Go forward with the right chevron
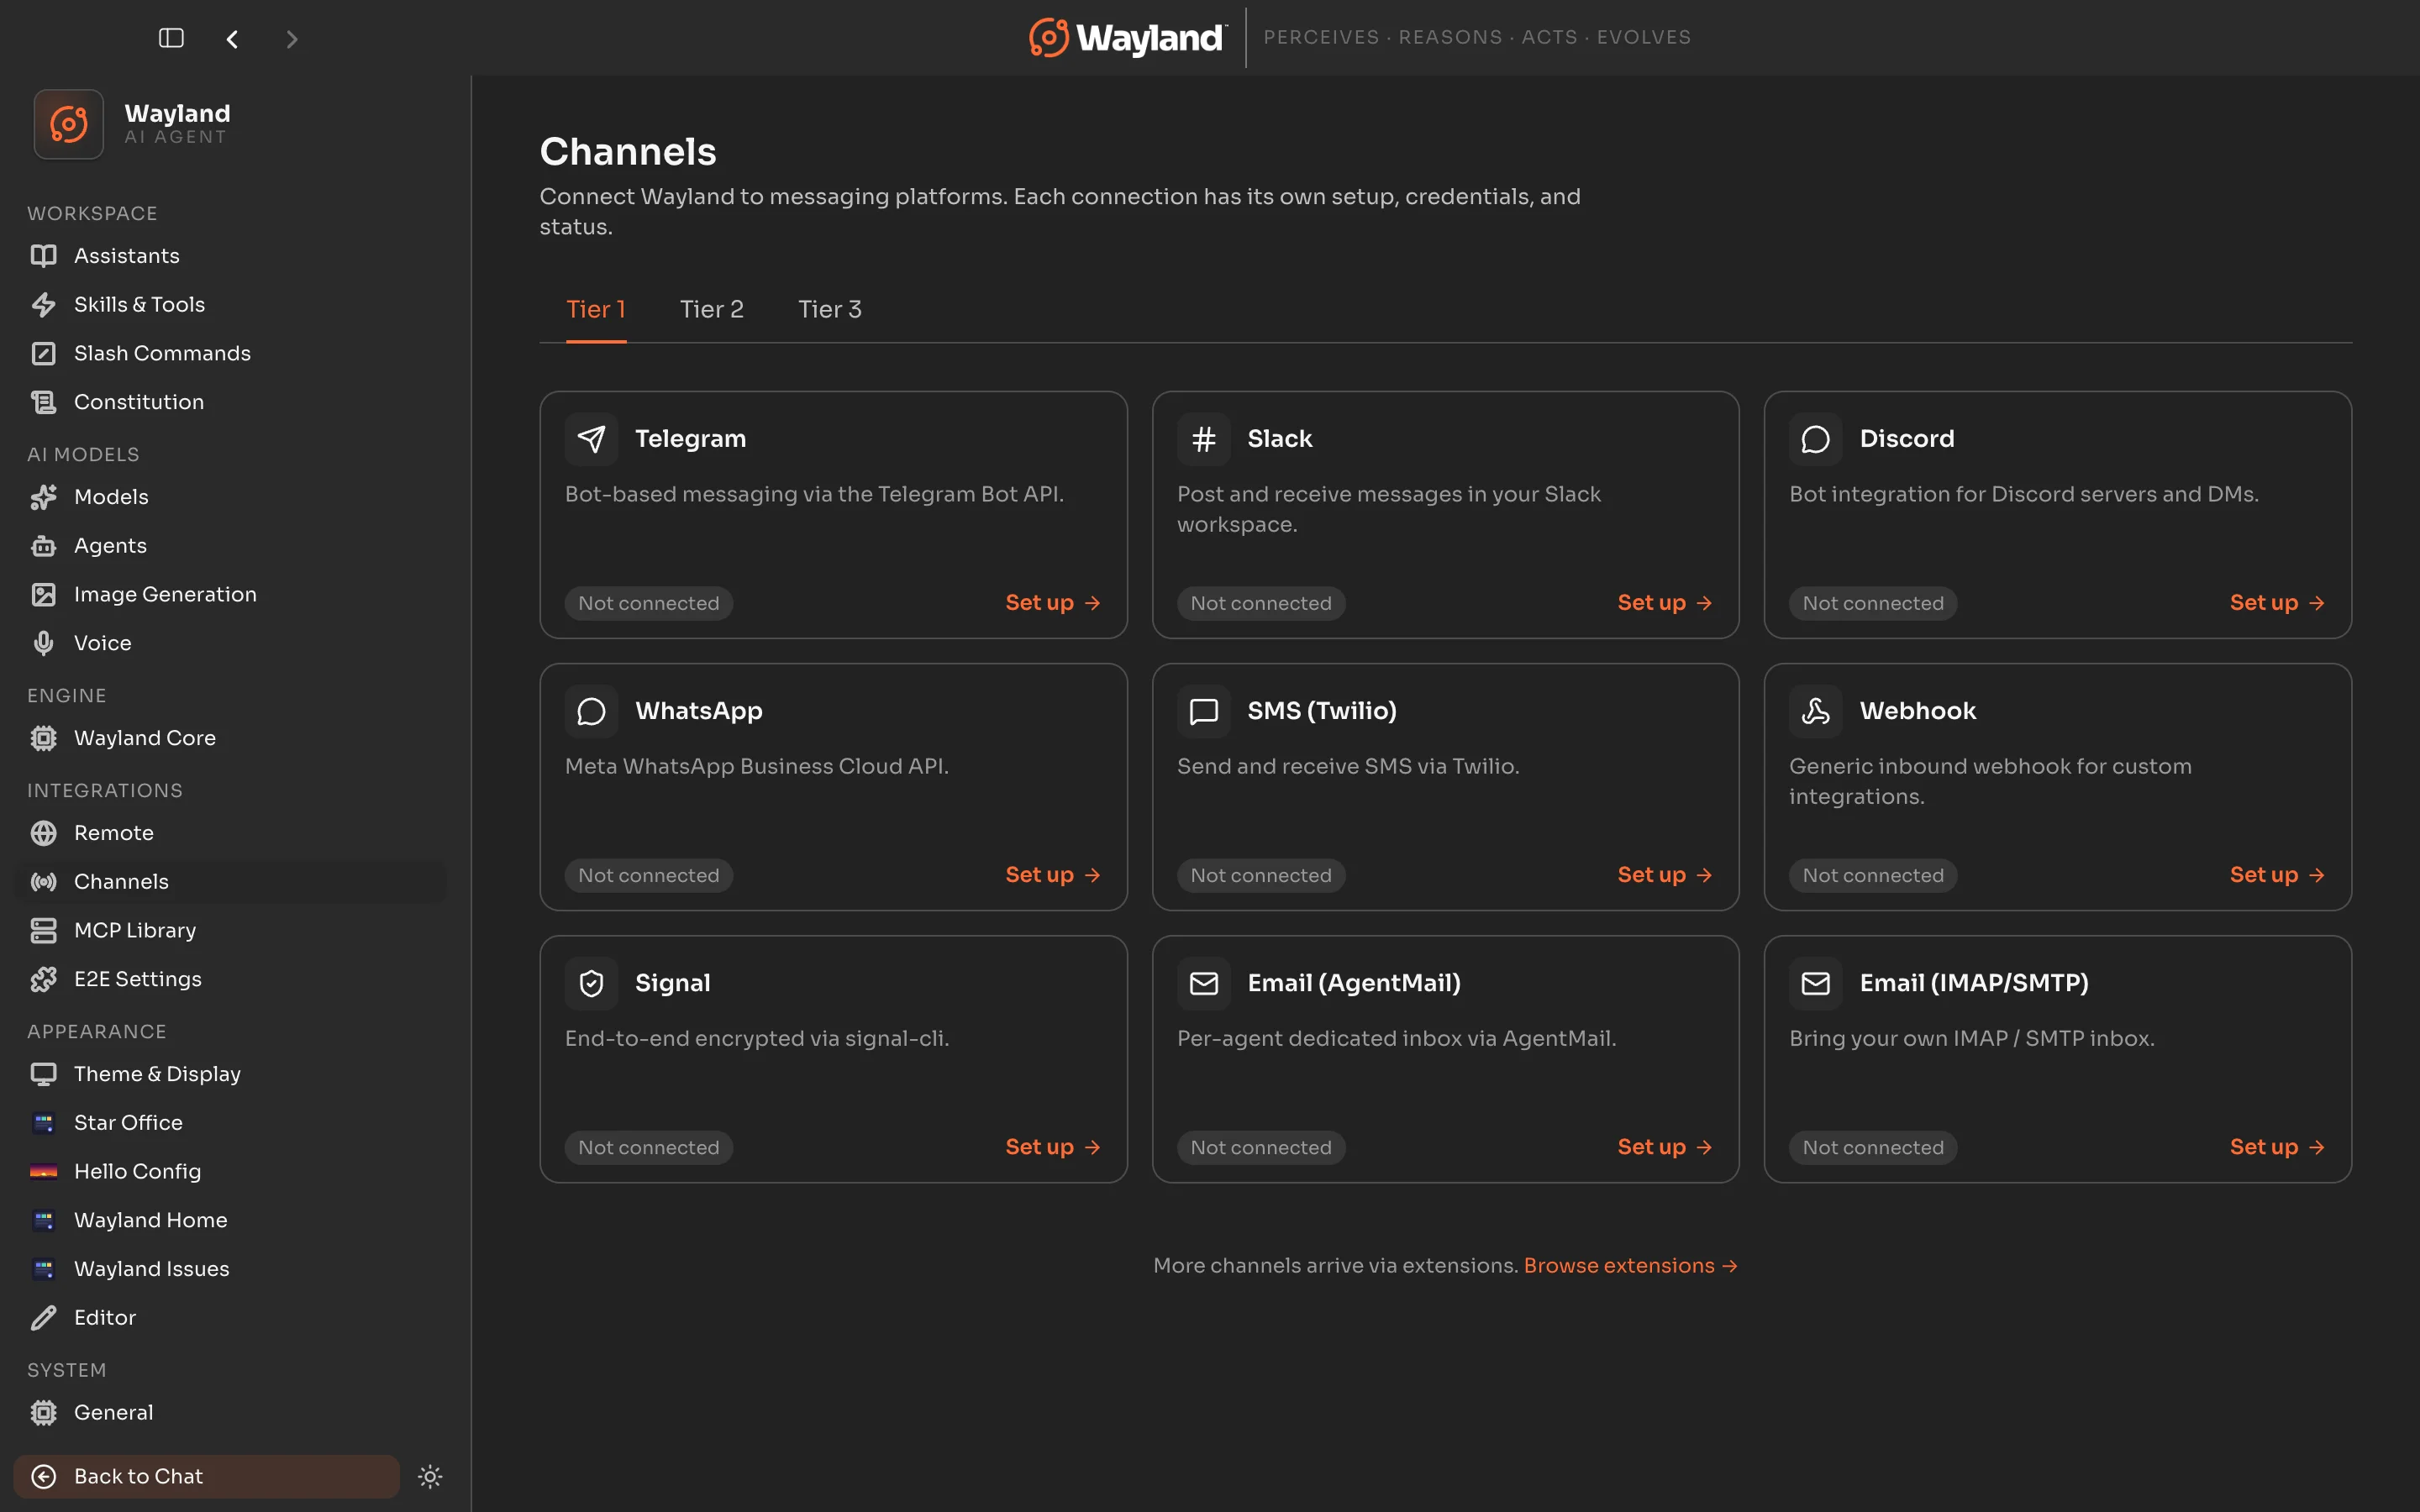 [x=291, y=39]
